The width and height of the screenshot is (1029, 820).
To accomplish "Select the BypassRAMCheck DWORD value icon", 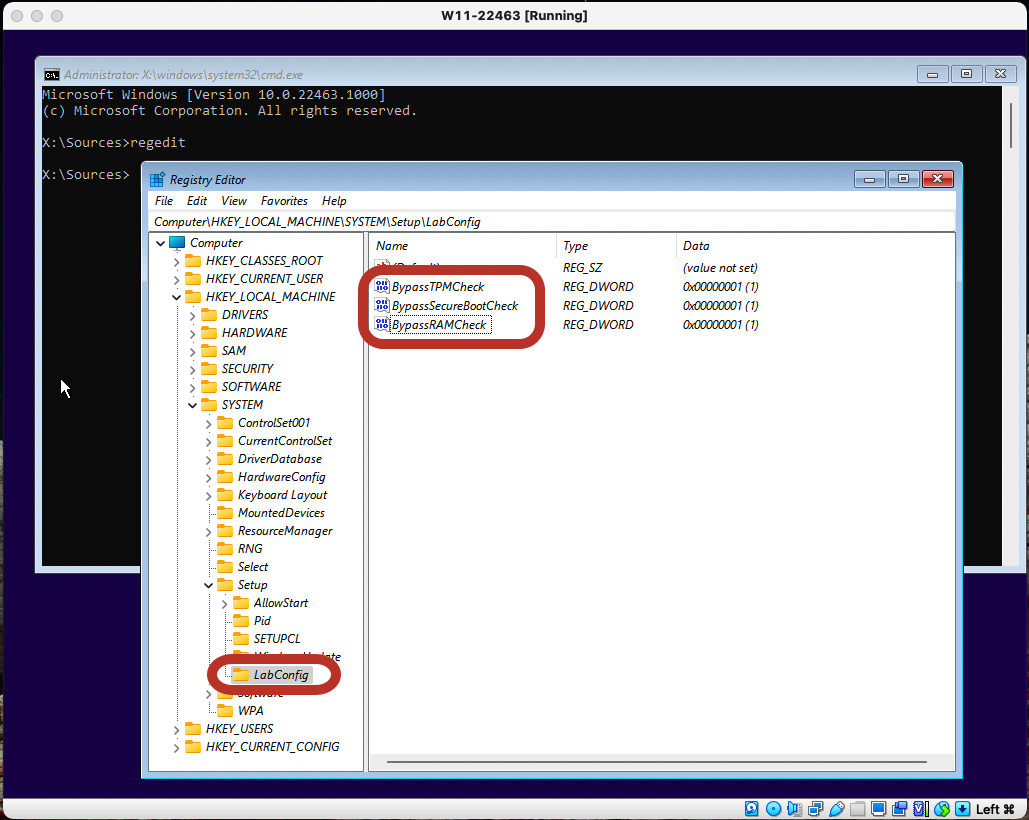I will click(x=382, y=324).
